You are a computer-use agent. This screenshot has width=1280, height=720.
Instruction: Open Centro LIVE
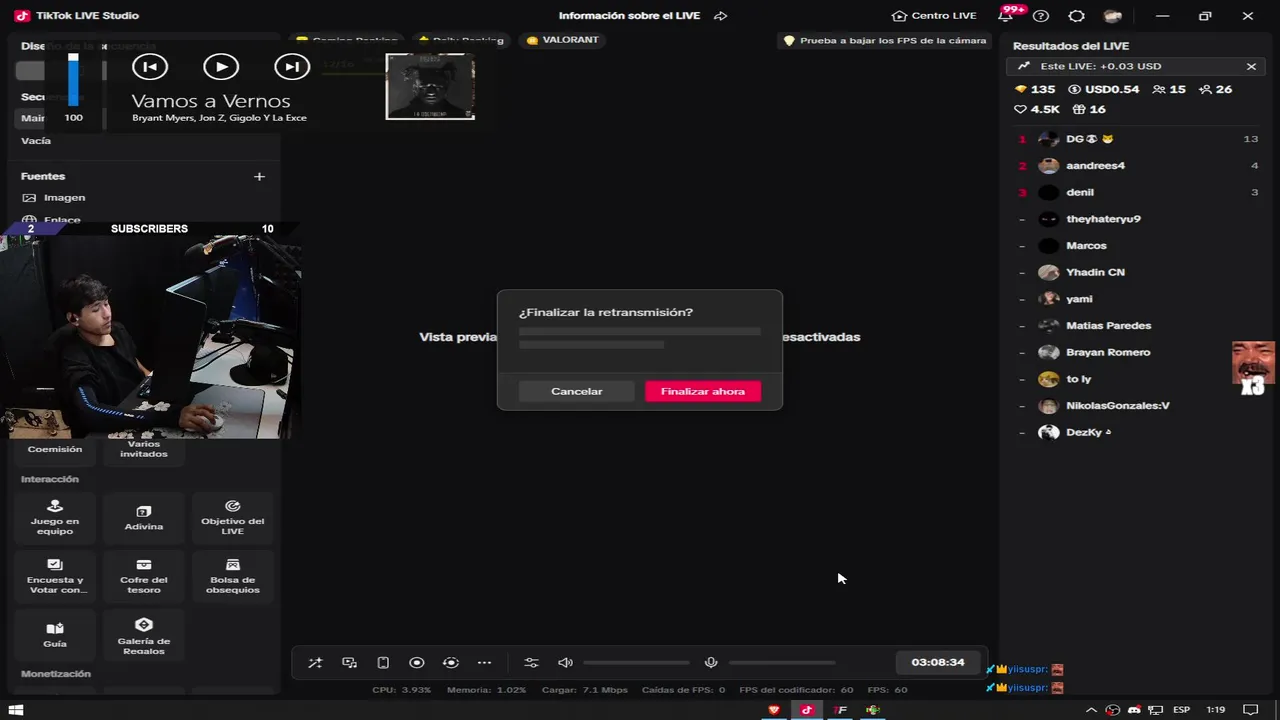934,16
